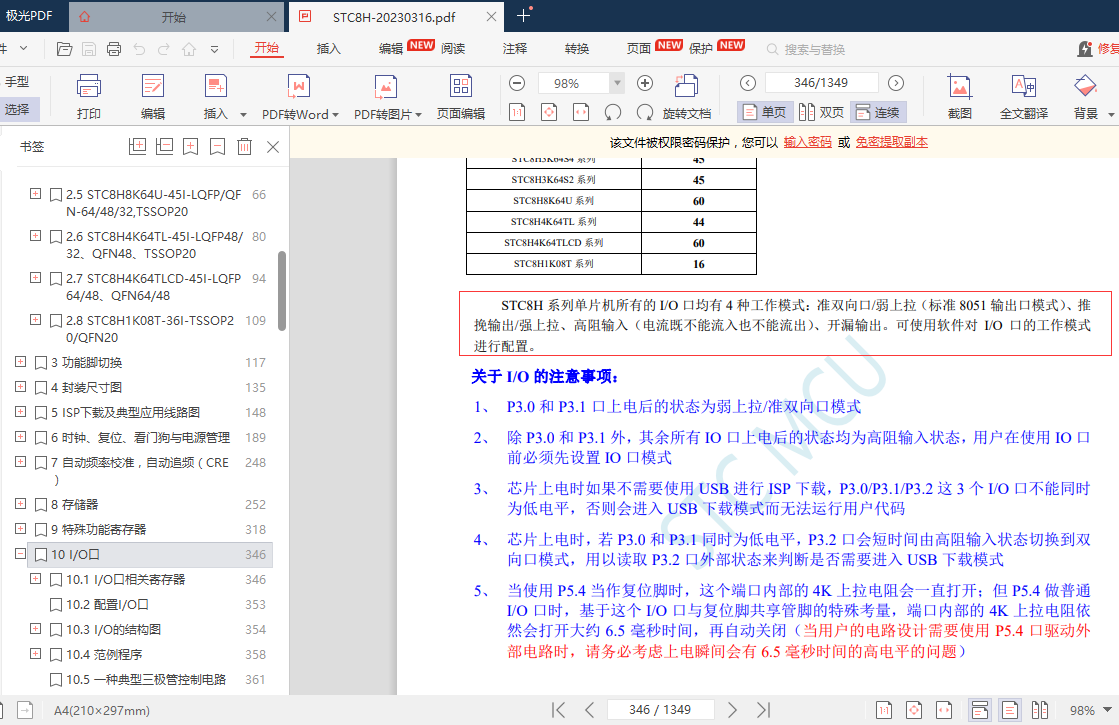
Task: Click the PDF转Word conversion icon
Action: click(x=298, y=87)
